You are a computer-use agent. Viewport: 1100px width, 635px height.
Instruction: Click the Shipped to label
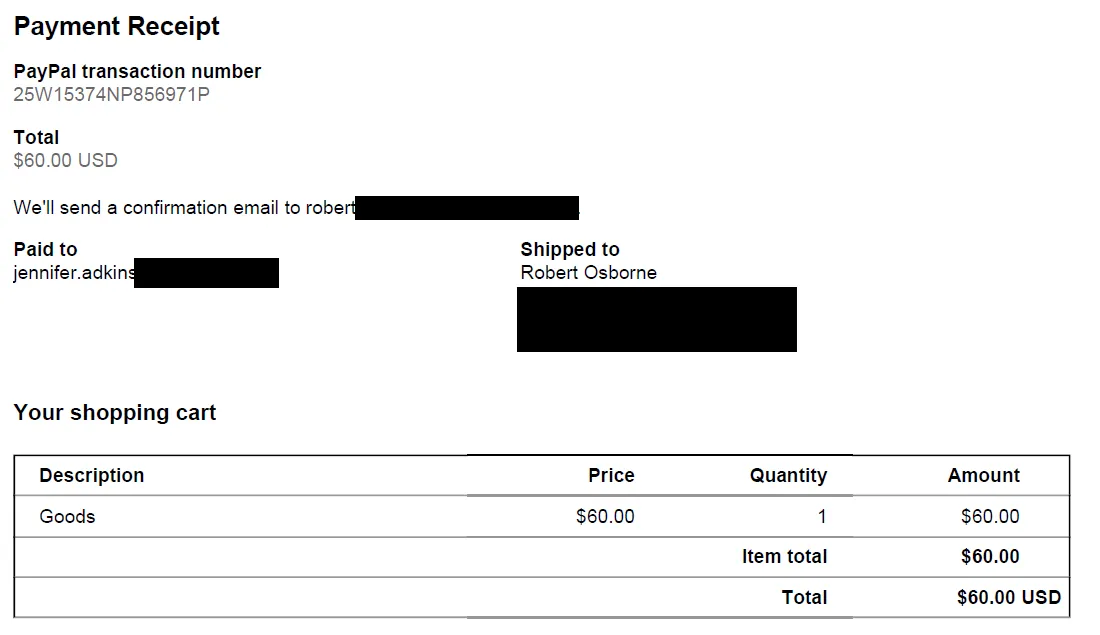coord(570,249)
